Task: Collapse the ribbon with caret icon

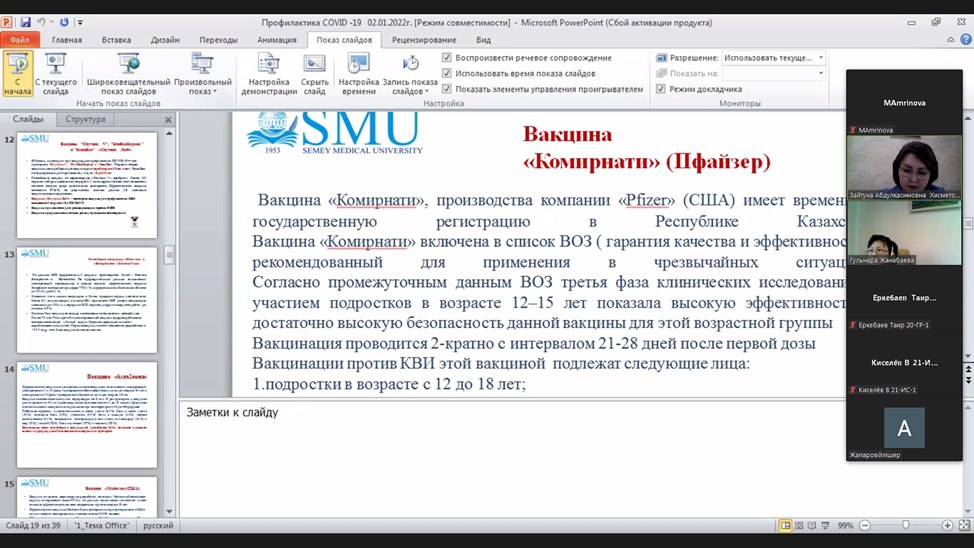Action: point(950,40)
